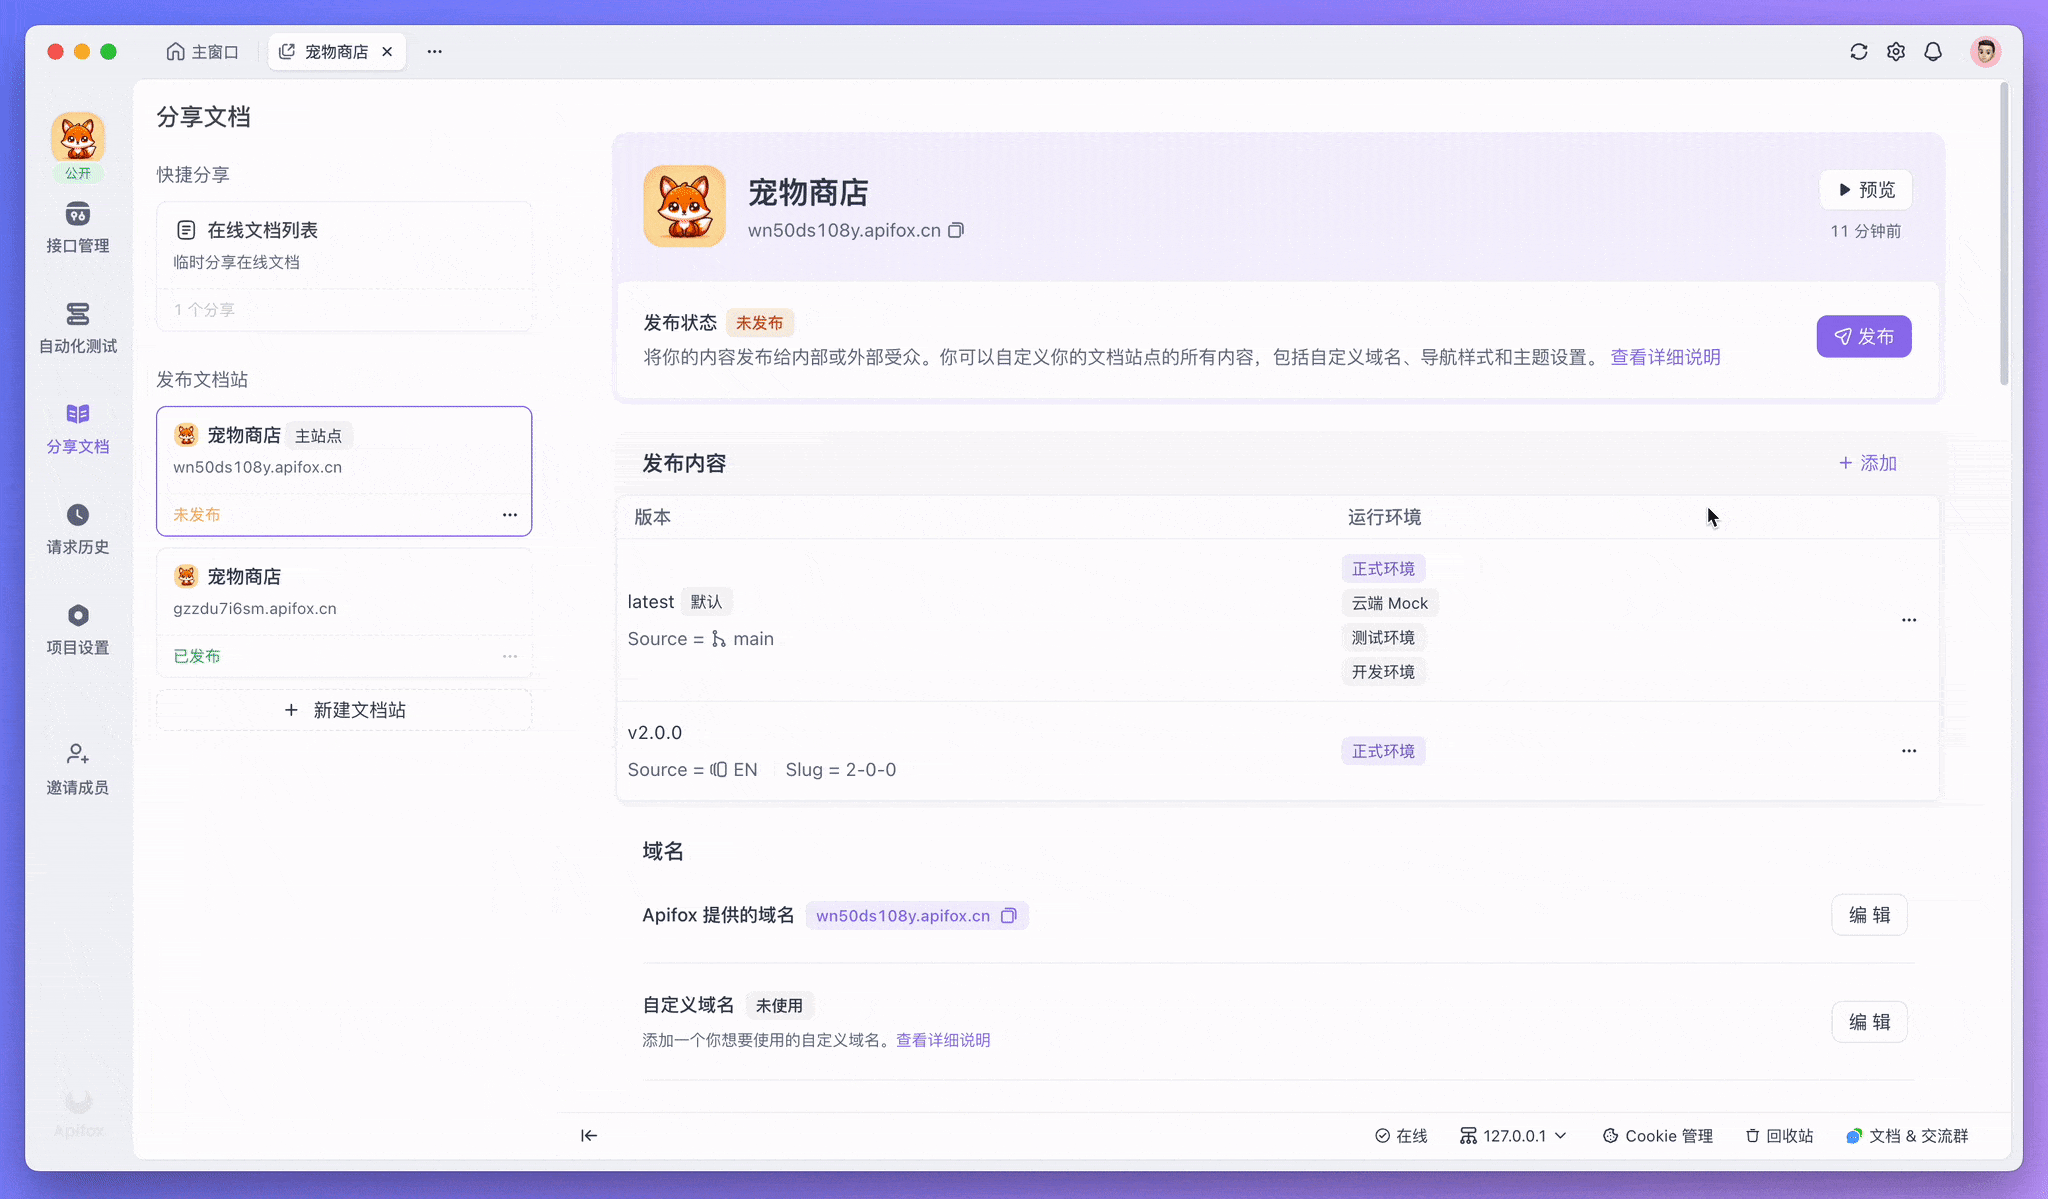The width and height of the screenshot is (2048, 1199).
Task: Open more options for the v2.0.0 row
Action: (x=1909, y=751)
